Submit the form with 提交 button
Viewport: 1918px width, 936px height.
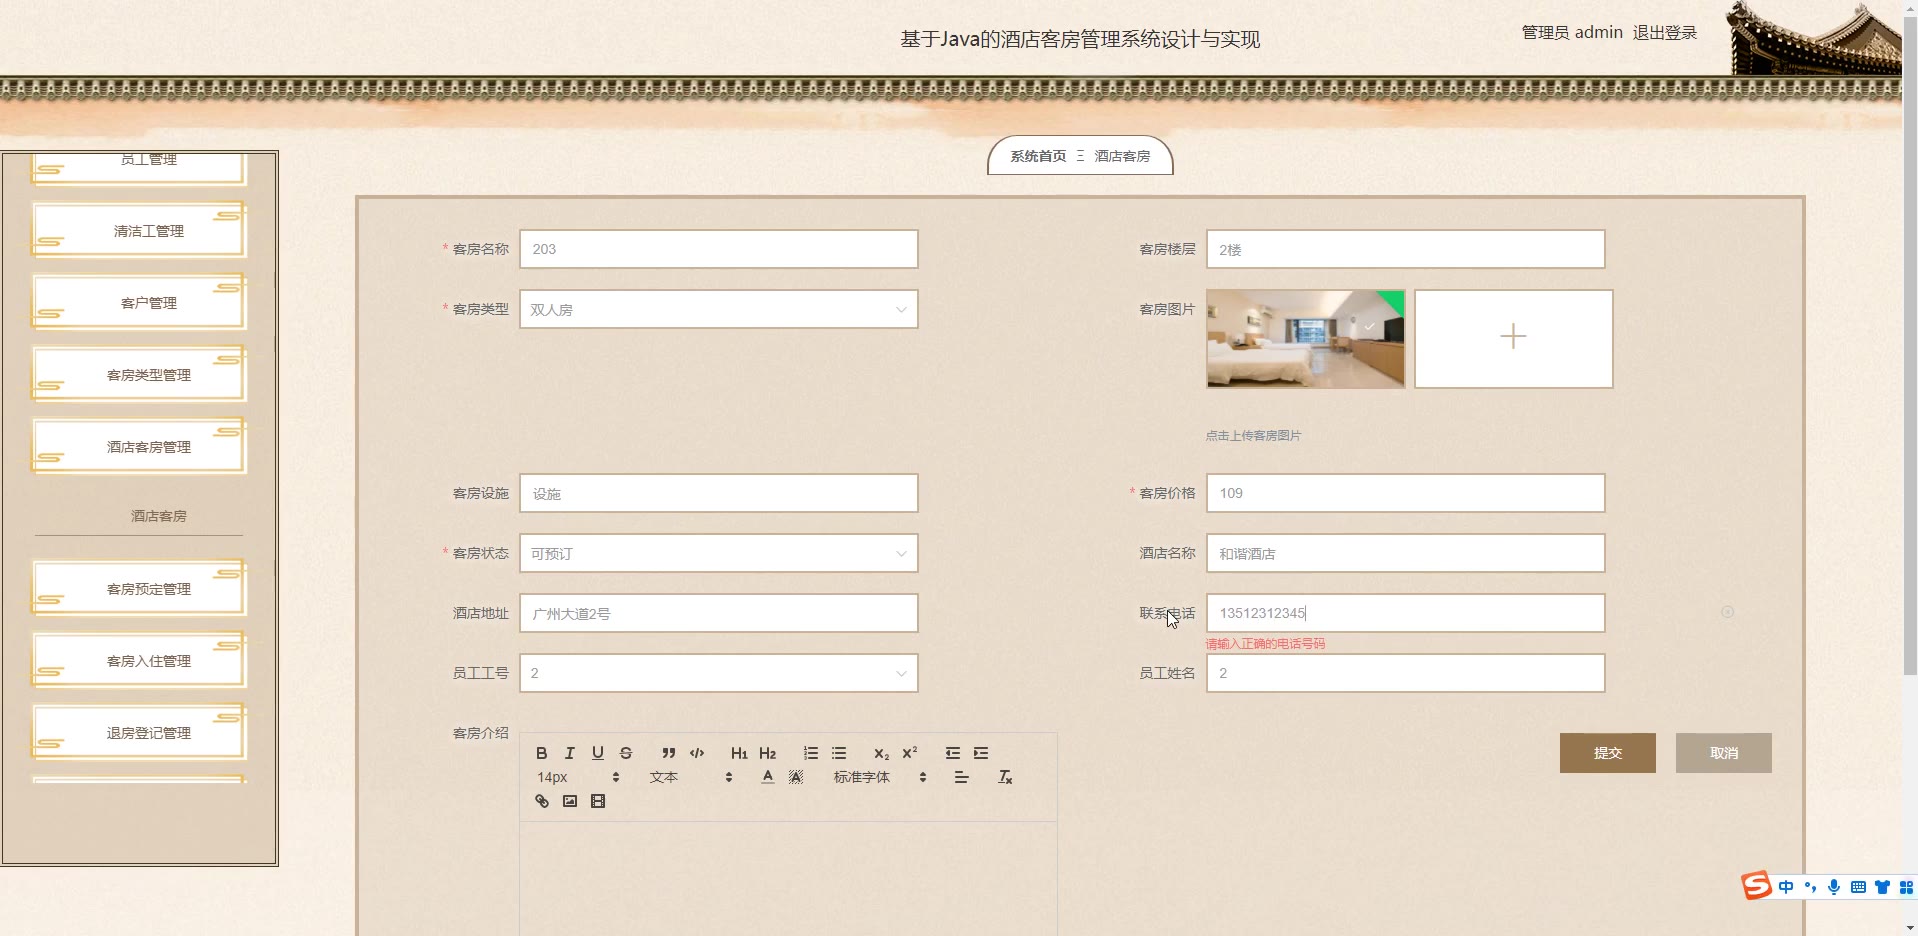tap(1607, 753)
